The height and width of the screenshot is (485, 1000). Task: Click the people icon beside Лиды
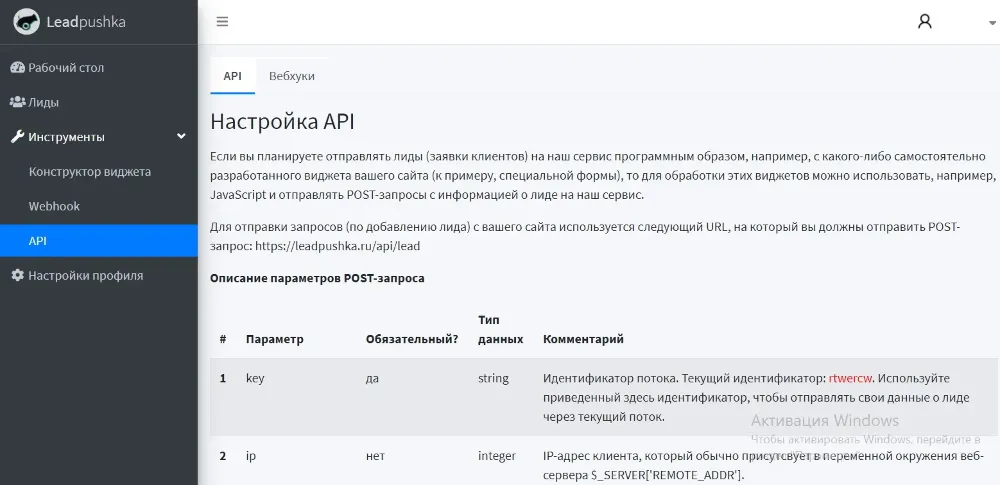coord(17,102)
